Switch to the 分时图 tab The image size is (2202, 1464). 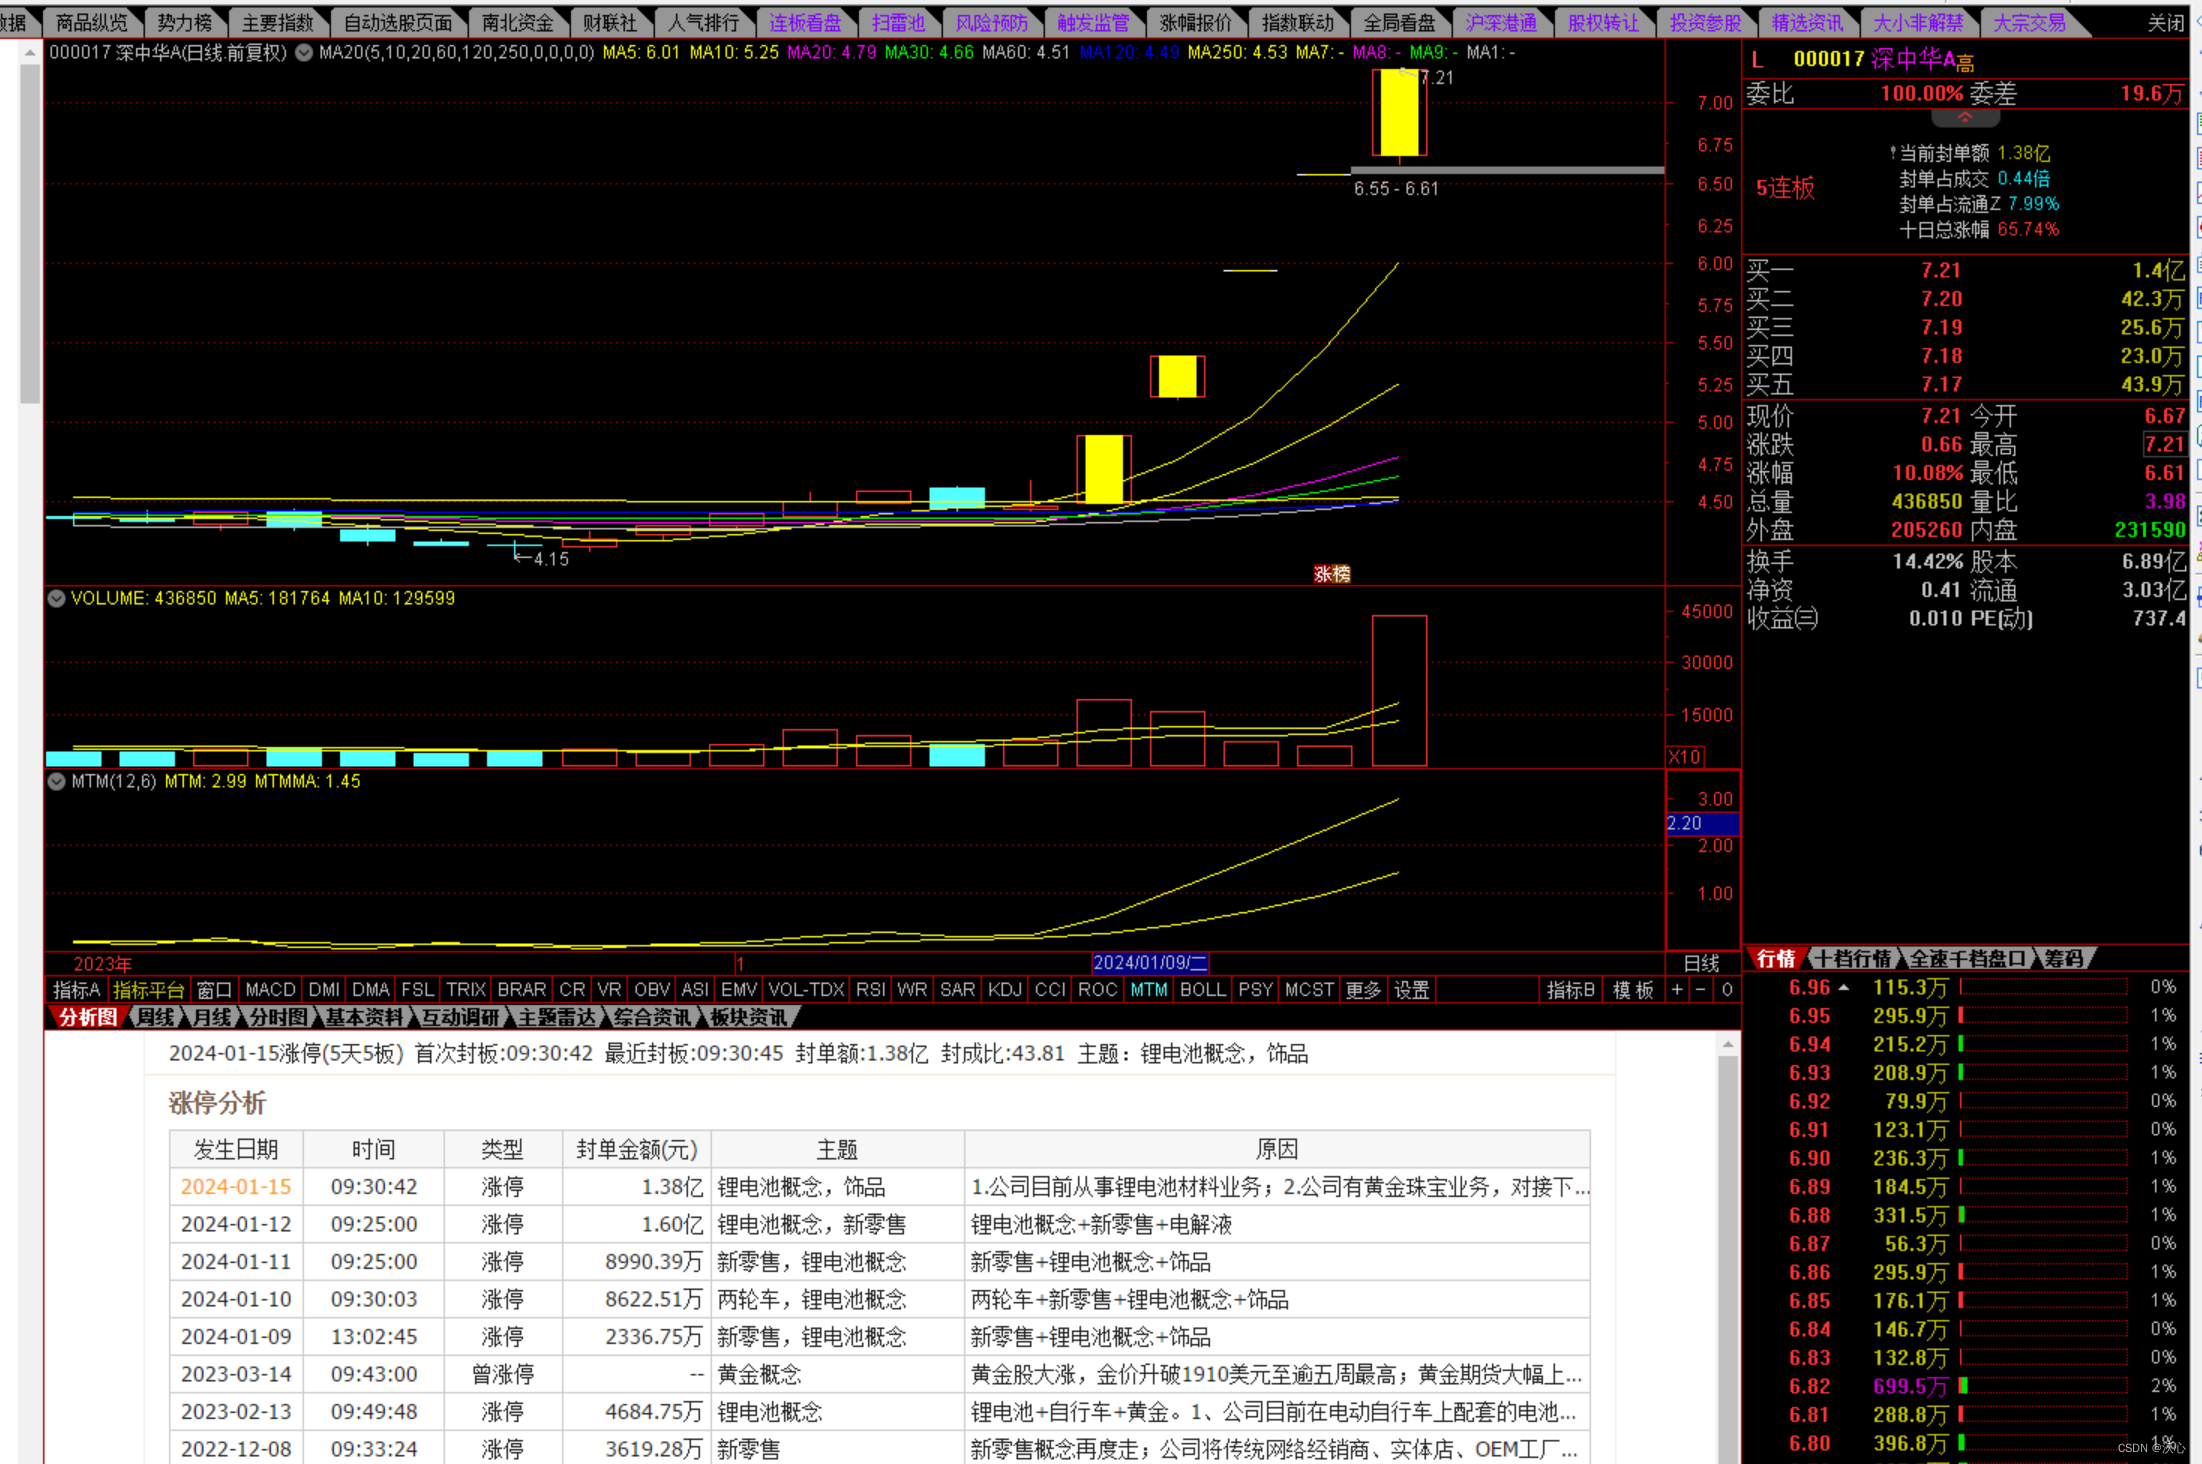point(278,1017)
